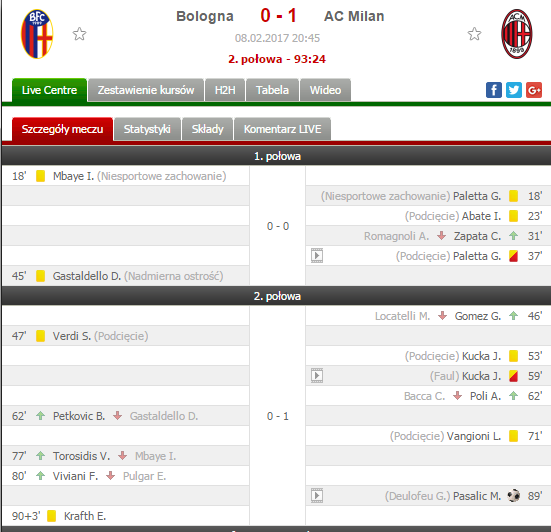Play video of Kucka's 59' red card
The width and height of the screenshot is (551, 532).
(317, 376)
